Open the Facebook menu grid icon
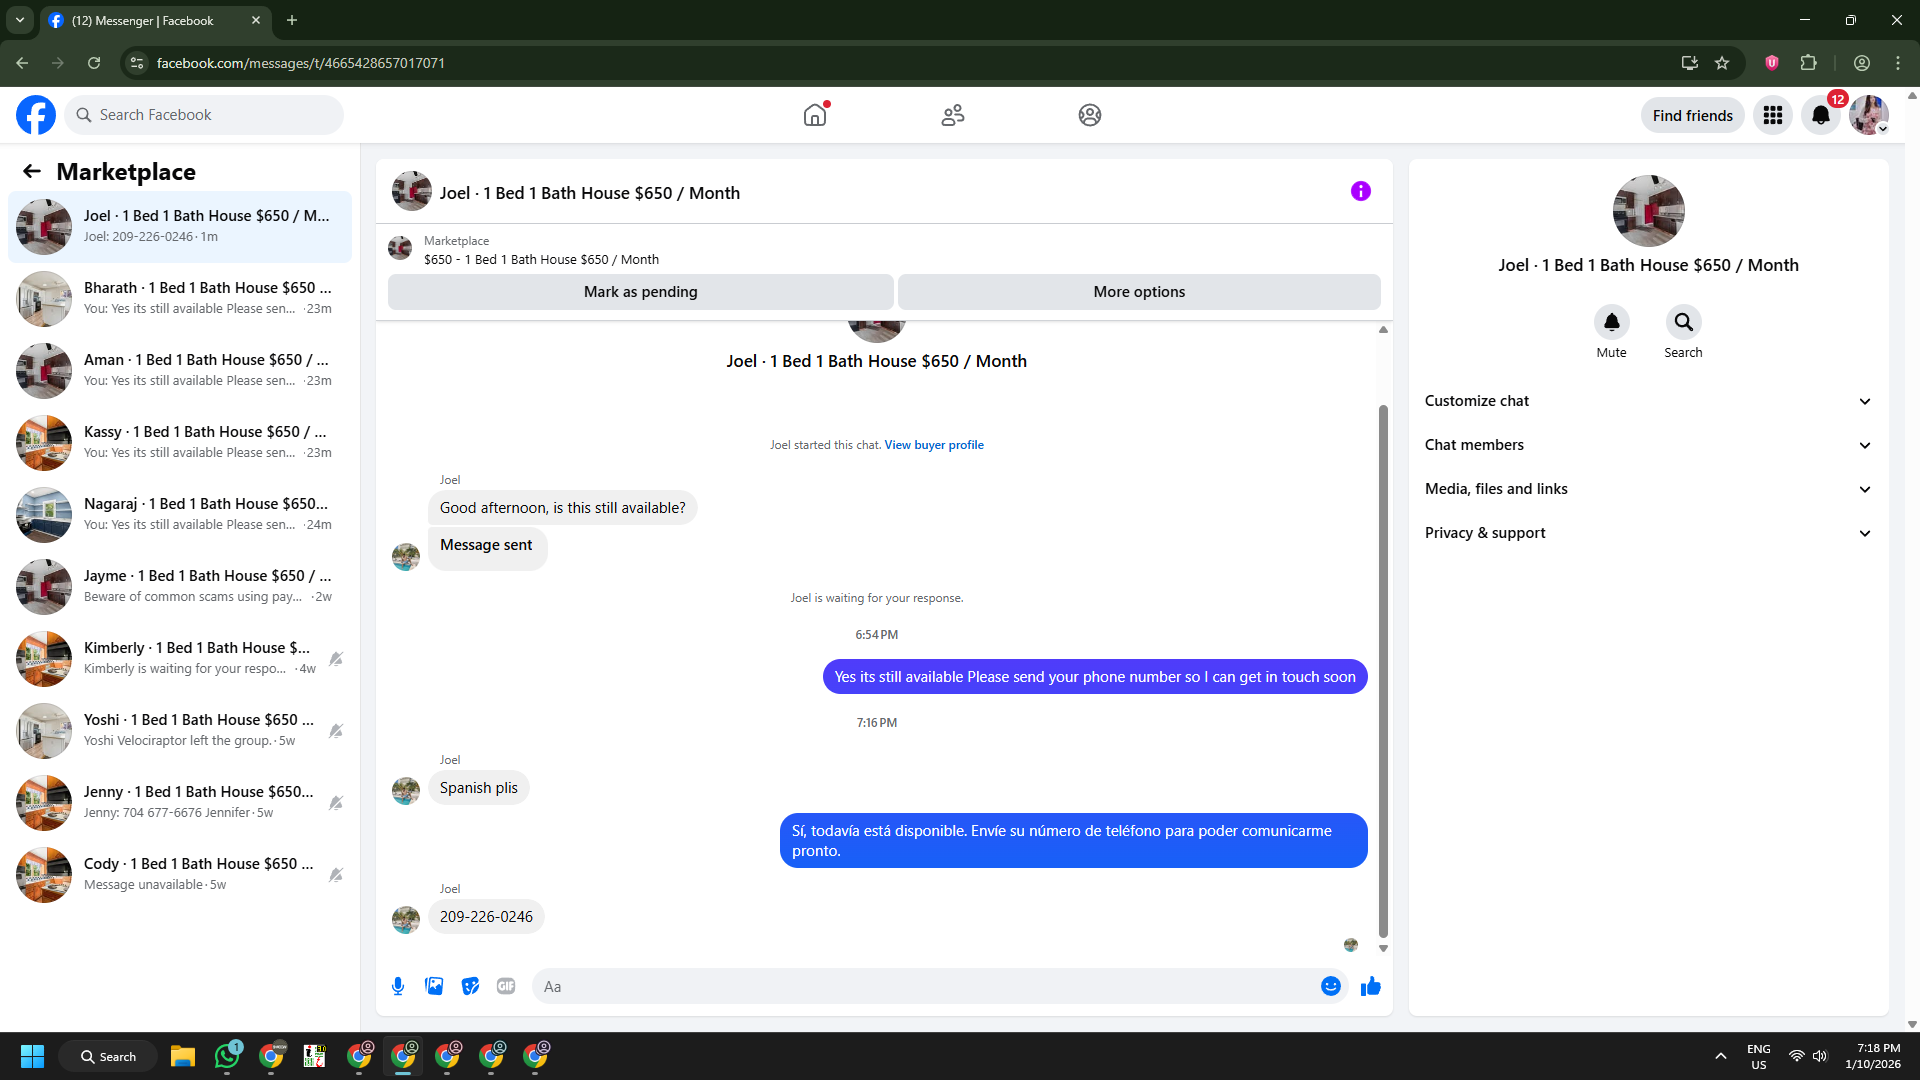 coord(1773,115)
